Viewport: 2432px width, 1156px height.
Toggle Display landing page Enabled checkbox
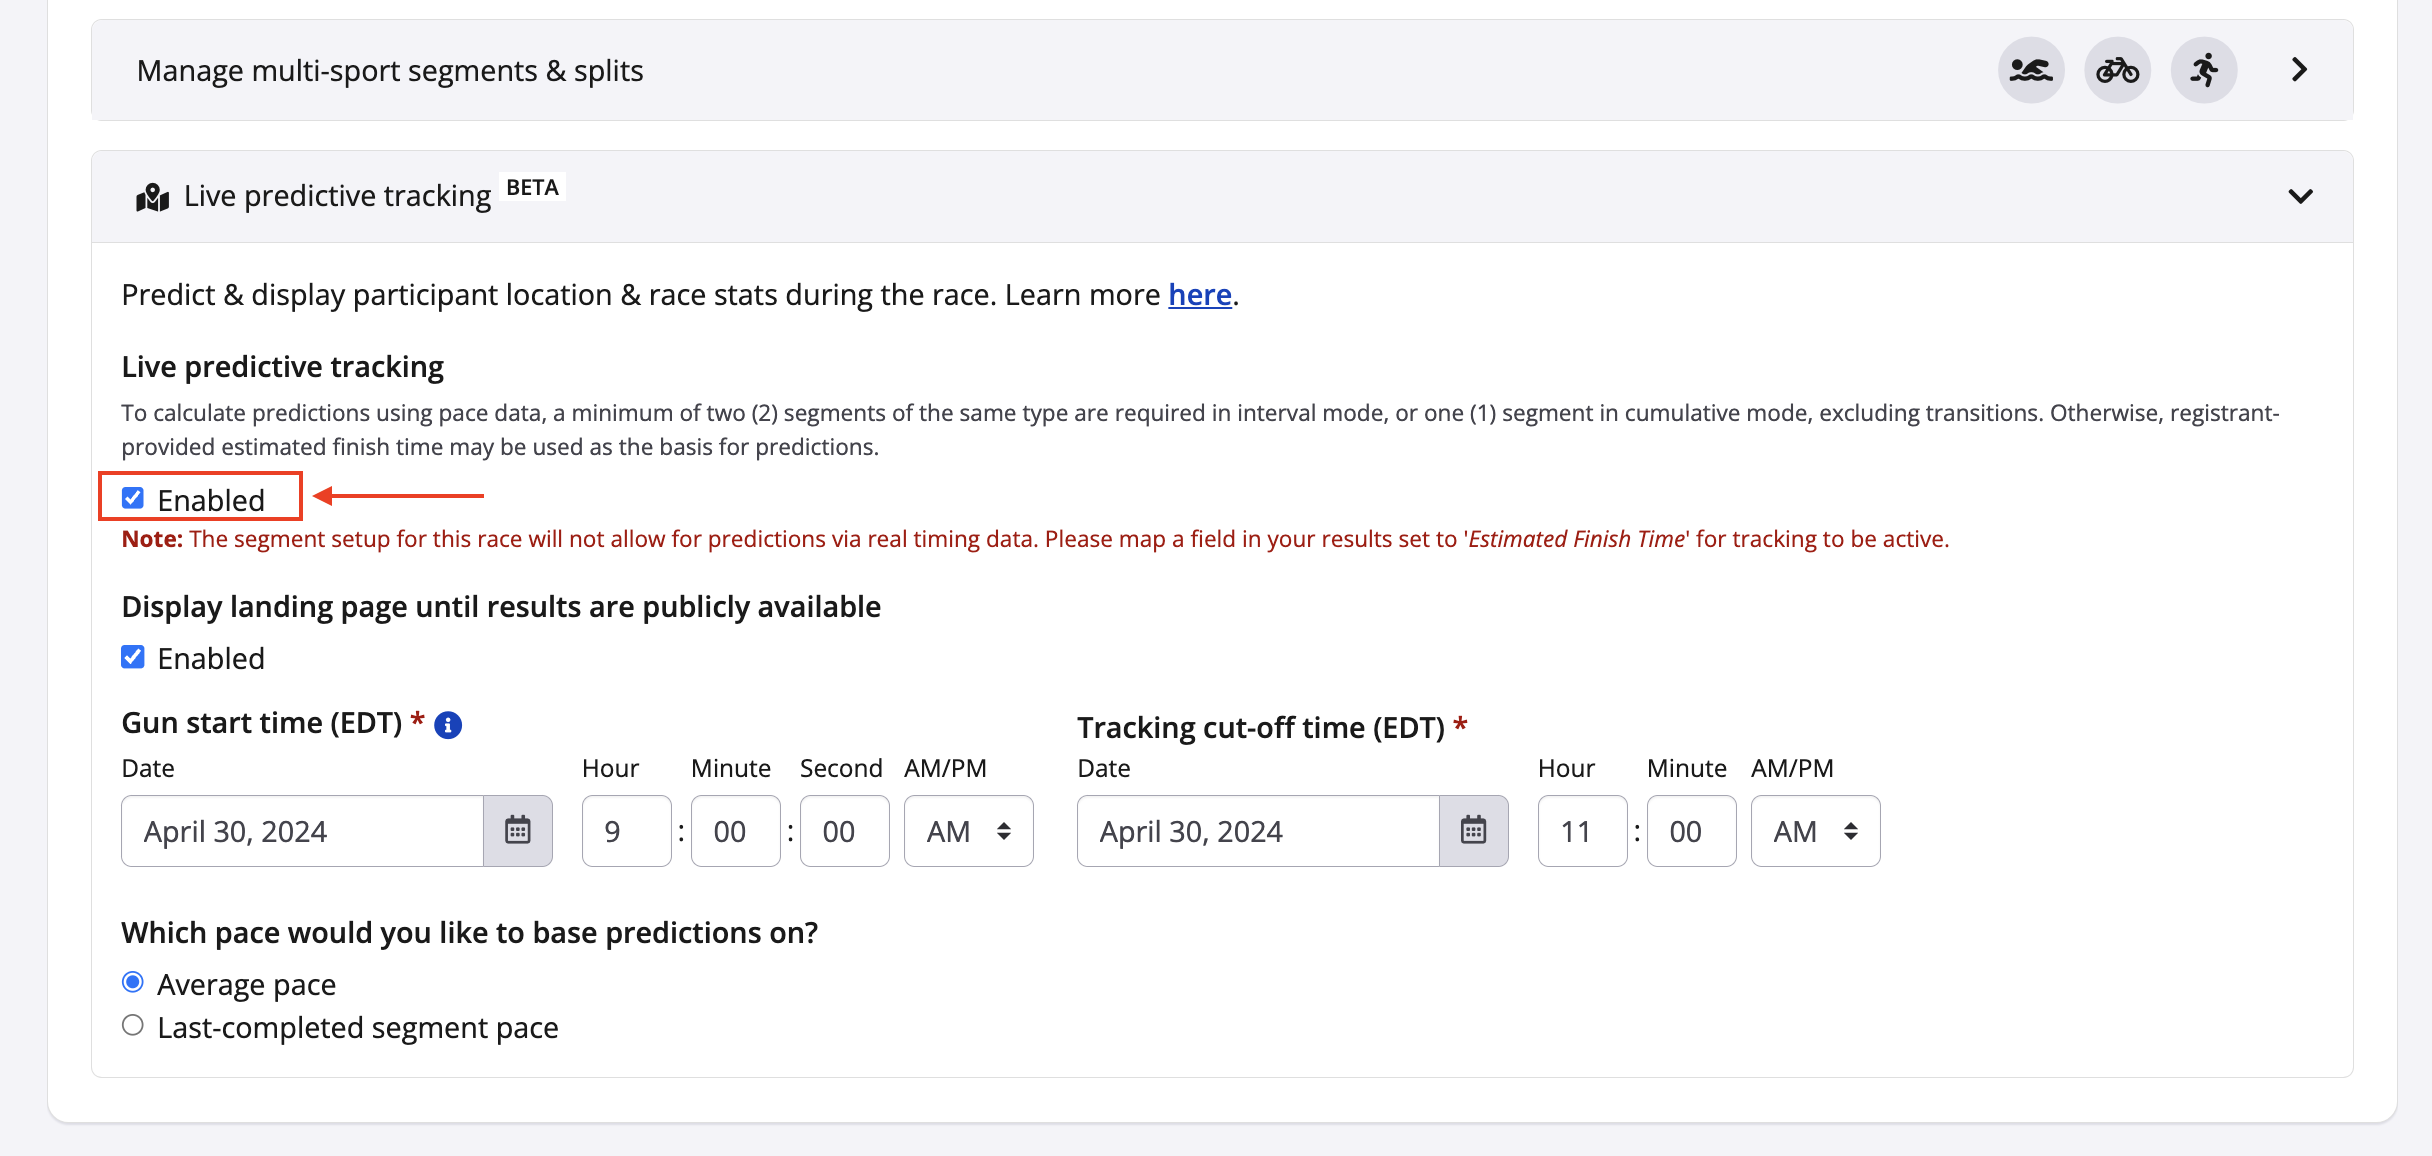pos(133,657)
